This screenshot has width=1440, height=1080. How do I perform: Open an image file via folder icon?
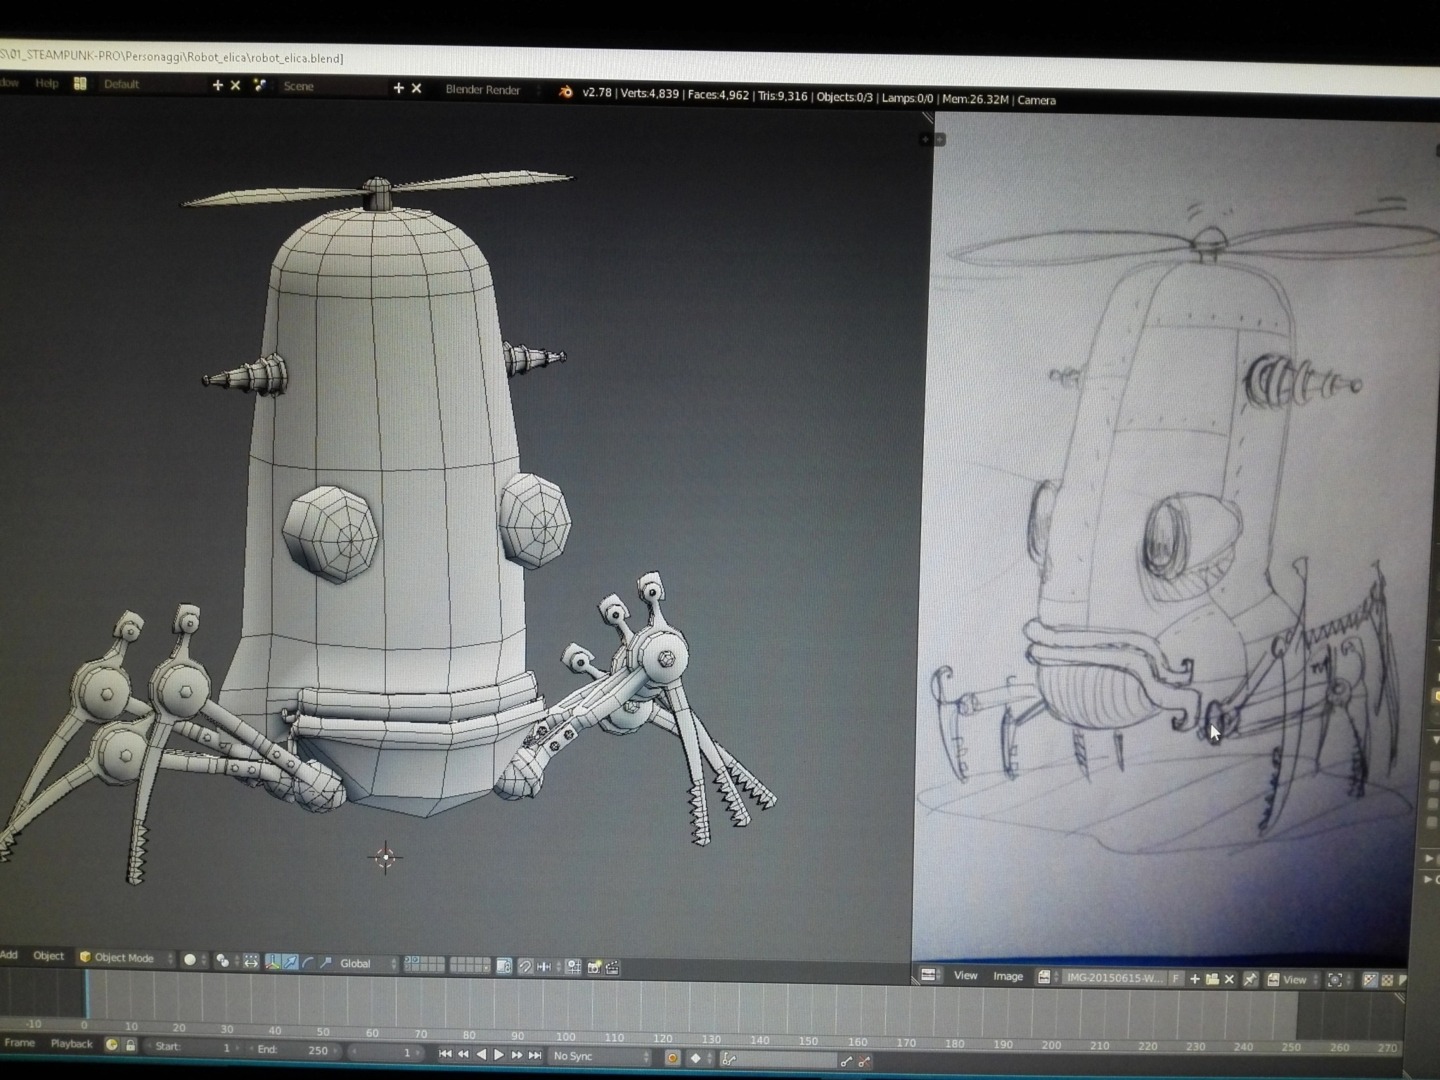[1212, 979]
